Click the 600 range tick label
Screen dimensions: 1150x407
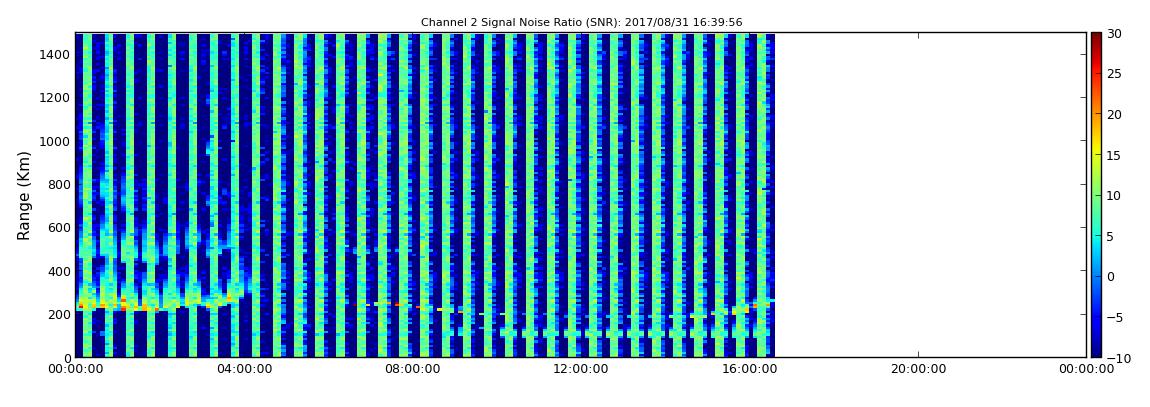click(59, 227)
